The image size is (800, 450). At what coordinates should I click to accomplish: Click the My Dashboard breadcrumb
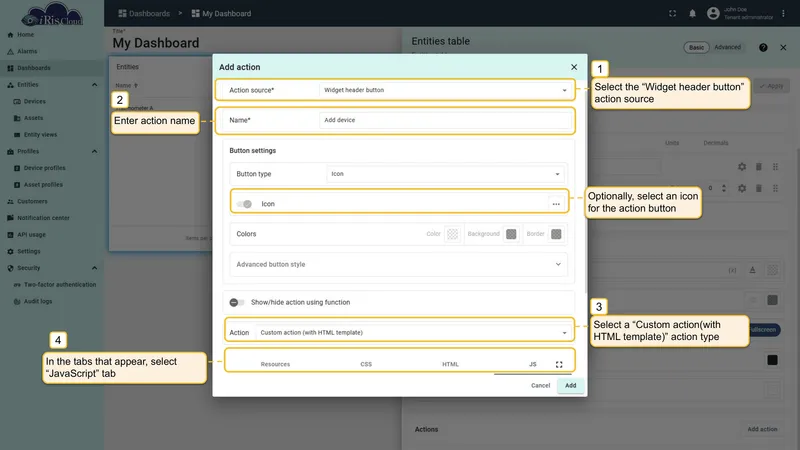pyautogui.click(x=221, y=14)
